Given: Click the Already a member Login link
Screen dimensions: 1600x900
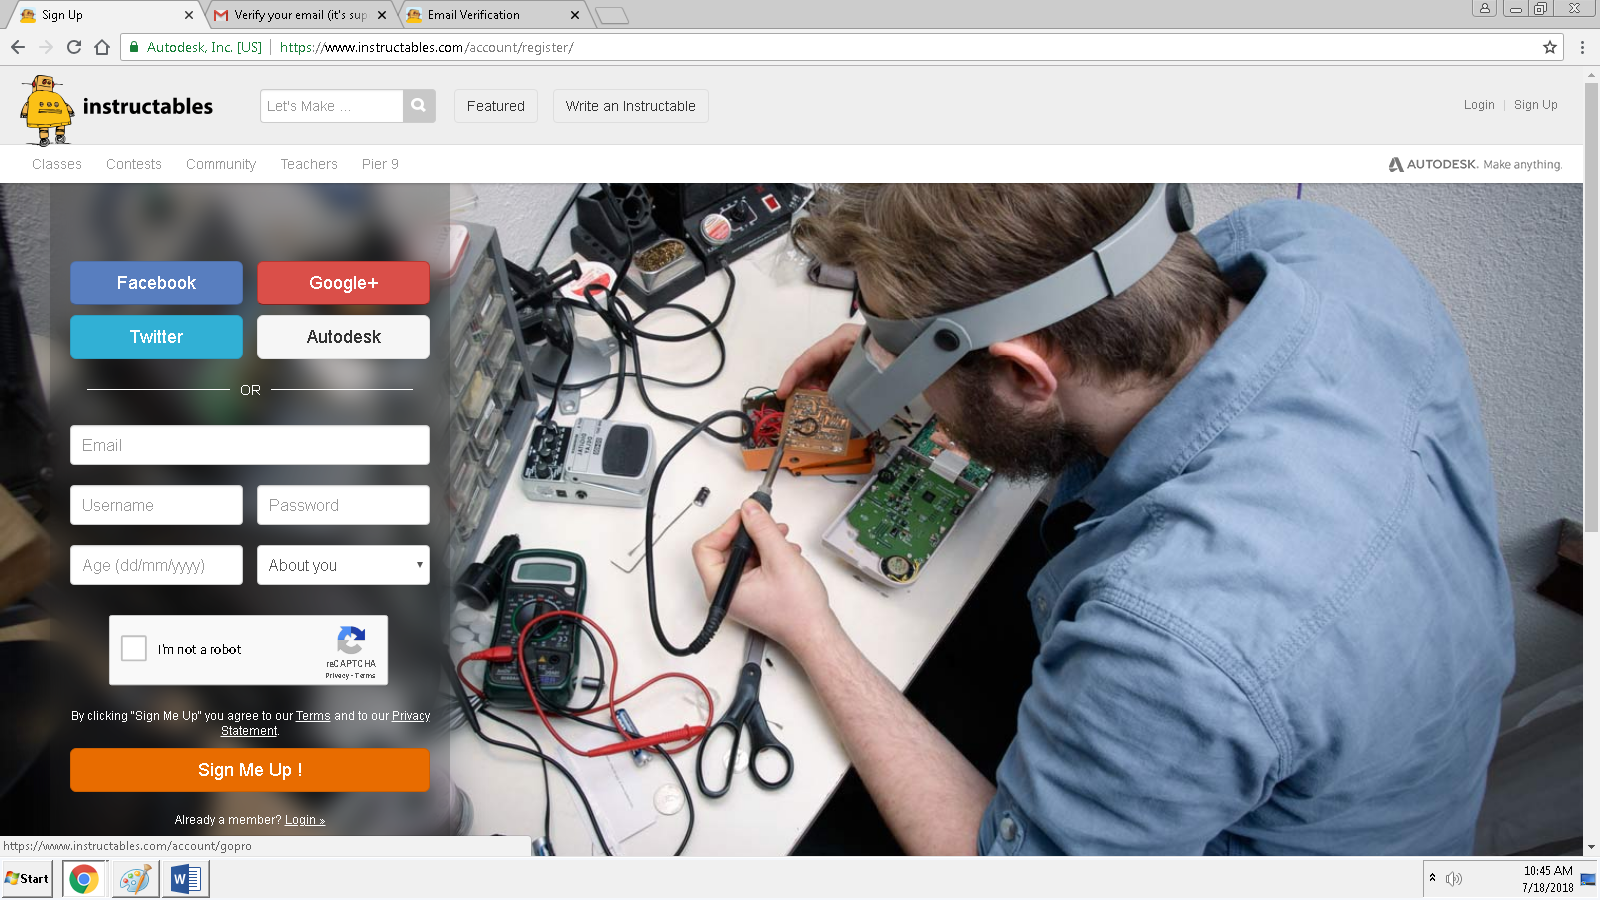Looking at the screenshot, I should click(x=305, y=820).
